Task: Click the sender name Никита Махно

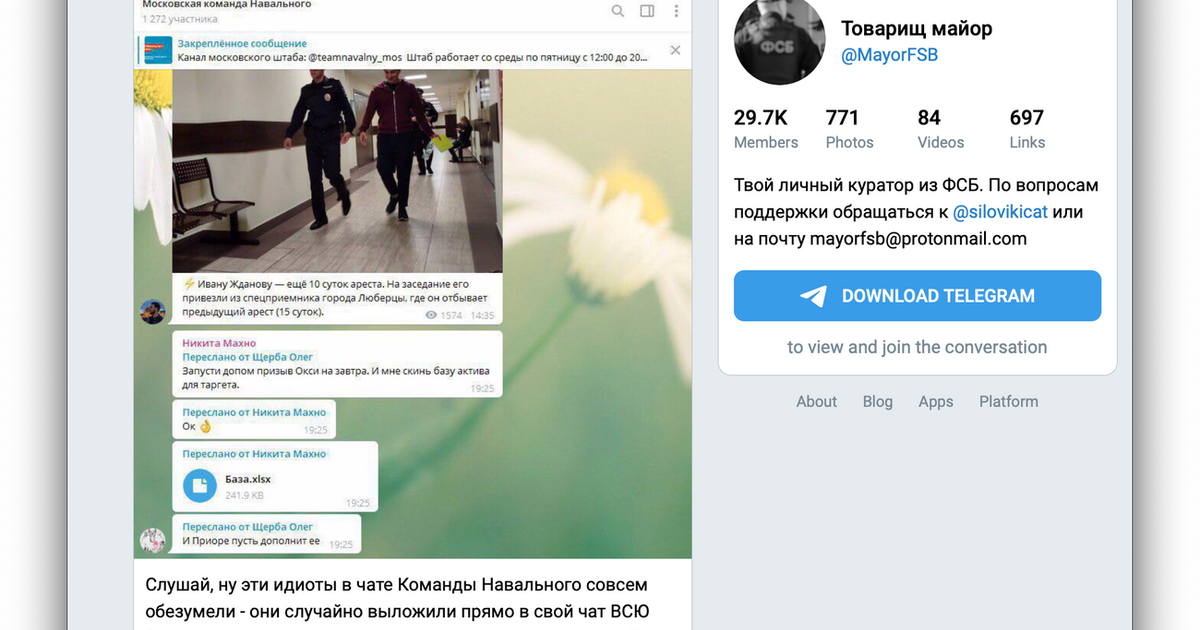Action: (217, 343)
